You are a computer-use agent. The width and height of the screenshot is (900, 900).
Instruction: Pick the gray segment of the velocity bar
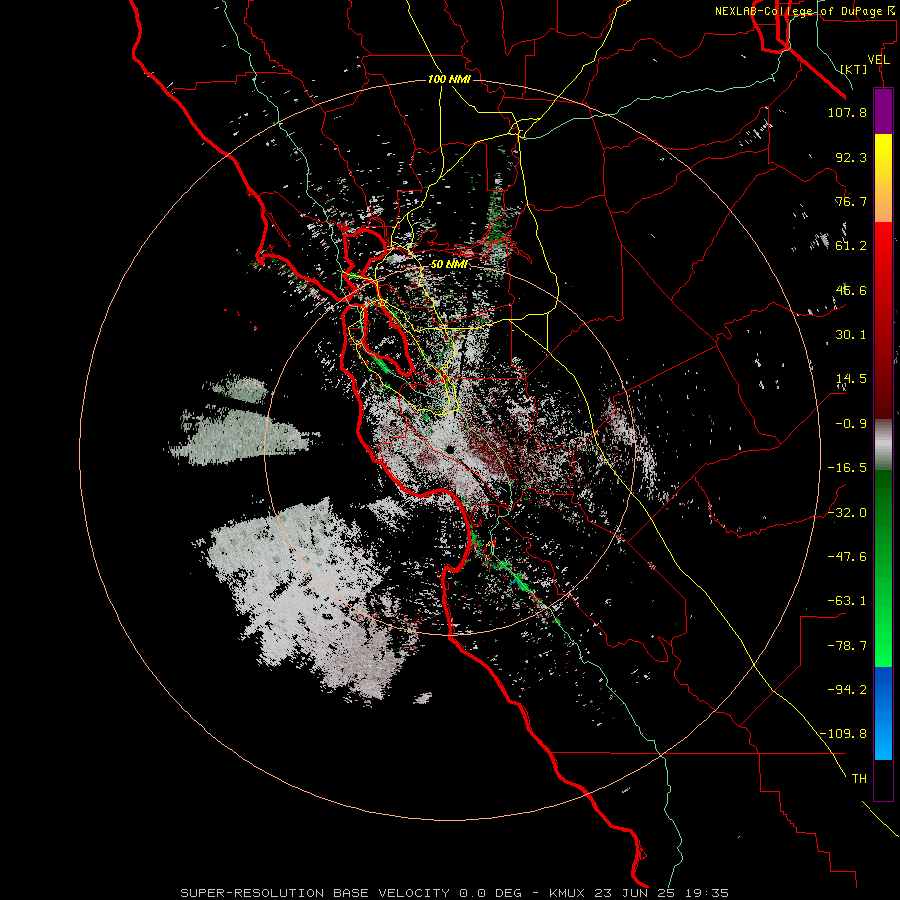[x=883, y=445]
